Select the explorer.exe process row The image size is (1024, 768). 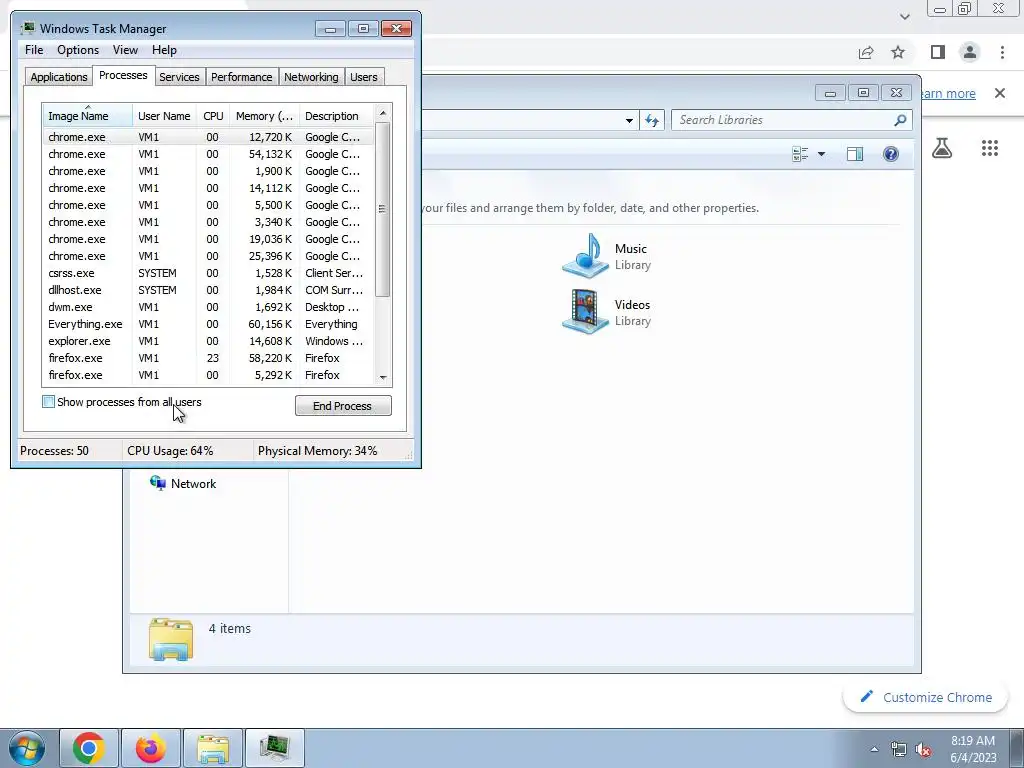click(x=208, y=341)
